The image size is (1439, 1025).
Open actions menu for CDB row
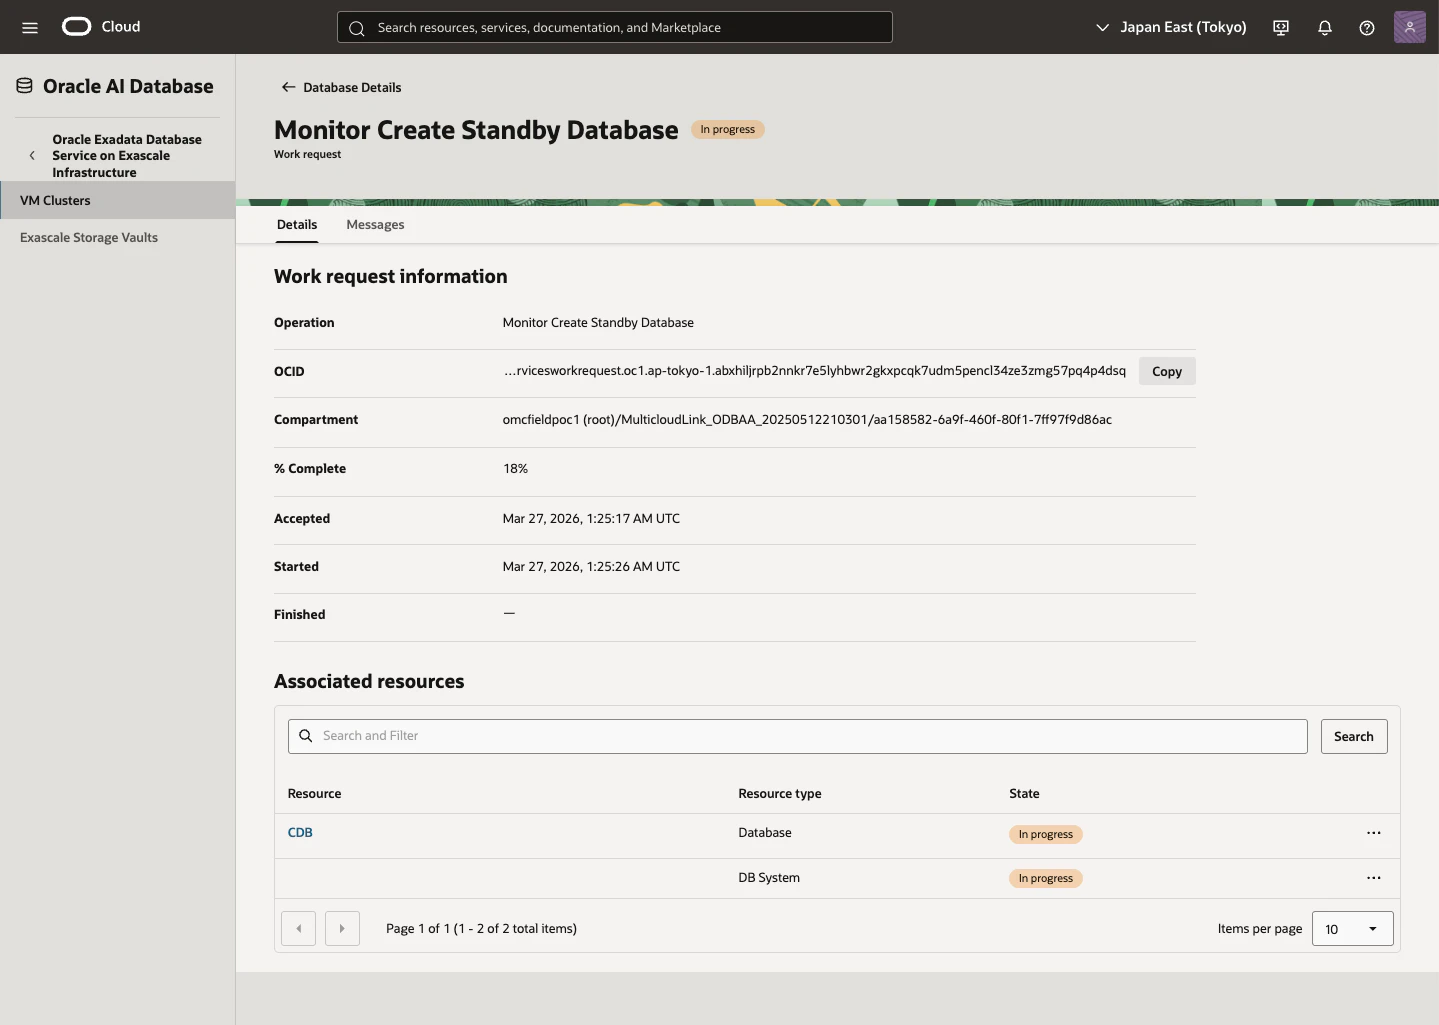pos(1374,833)
